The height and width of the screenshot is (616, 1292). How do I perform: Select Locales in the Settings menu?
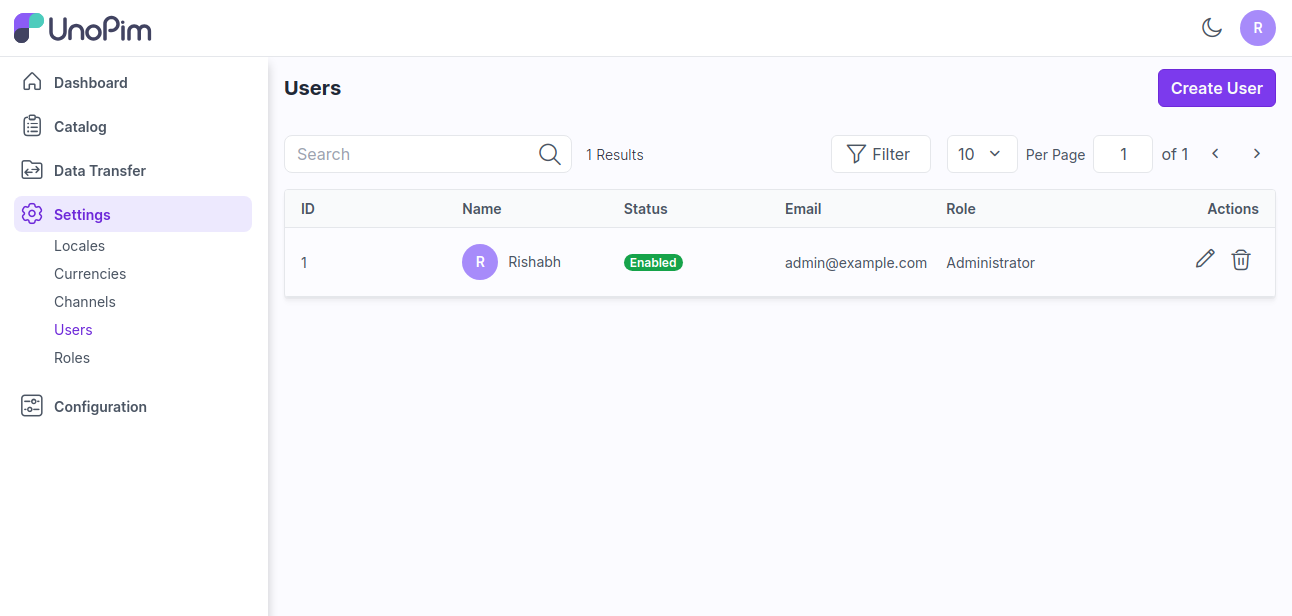point(78,245)
